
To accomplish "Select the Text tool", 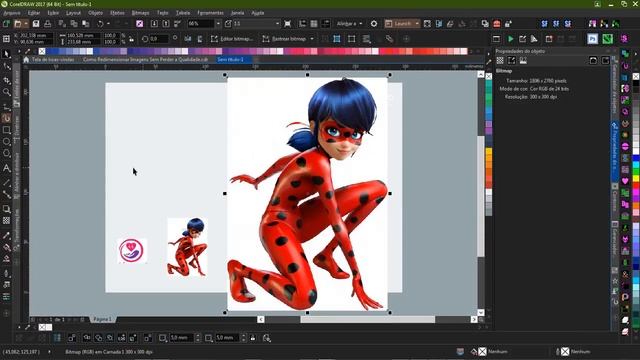I will [7, 168].
